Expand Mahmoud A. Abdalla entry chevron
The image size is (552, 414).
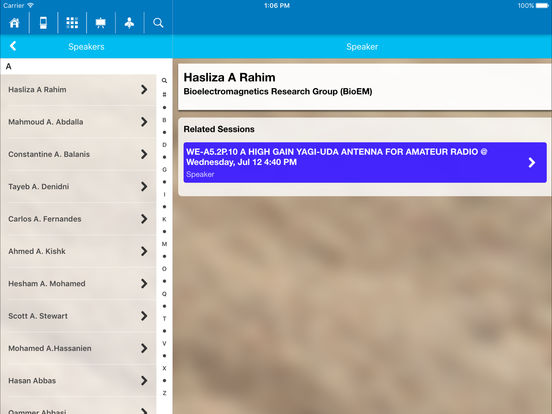click(x=144, y=122)
